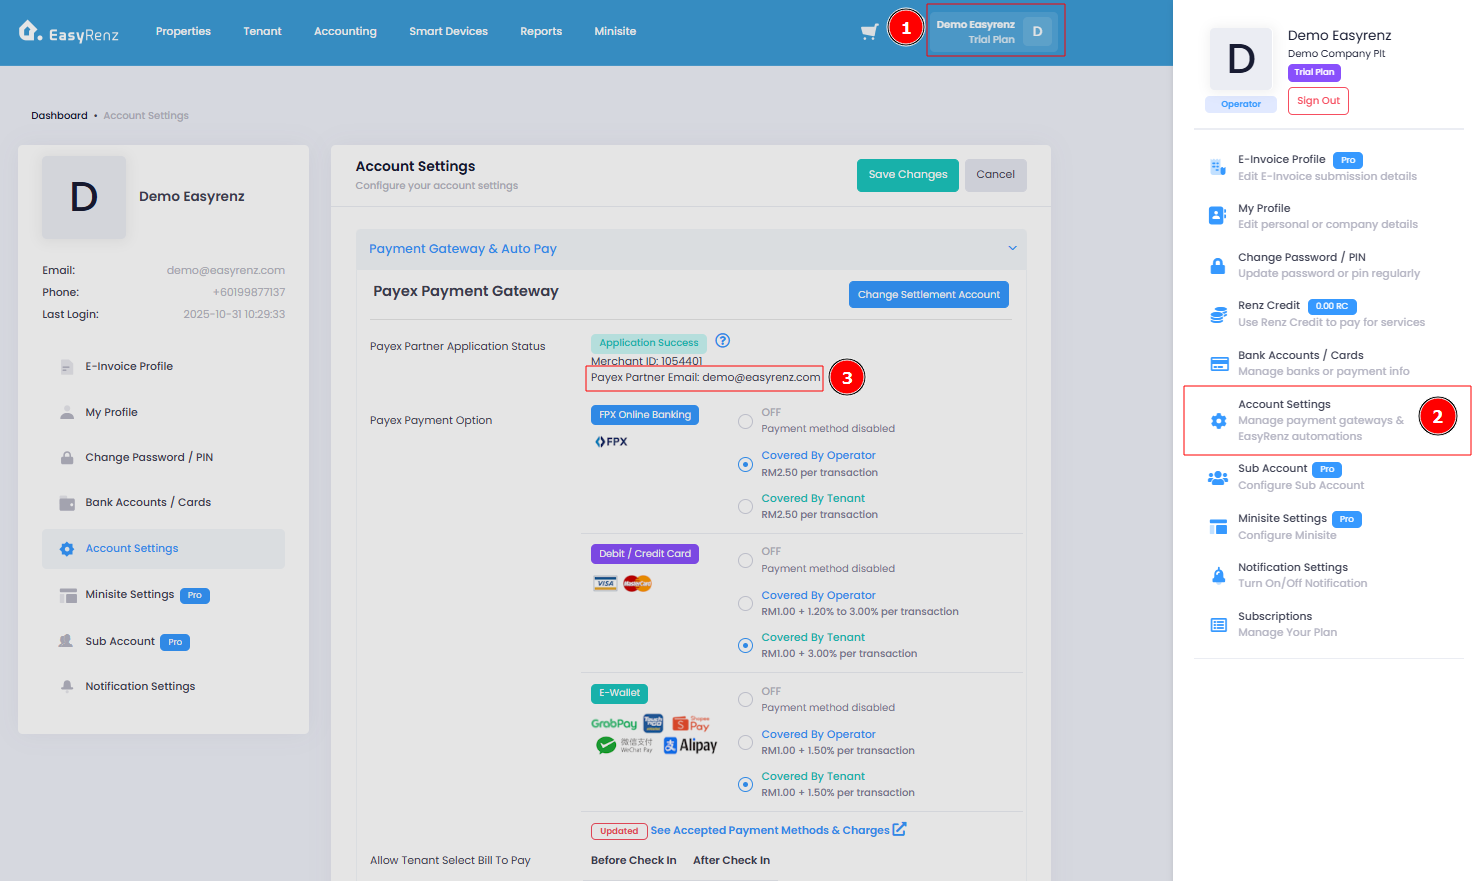
Task: Click the Subscriptions list icon
Action: (x=1218, y=625)
